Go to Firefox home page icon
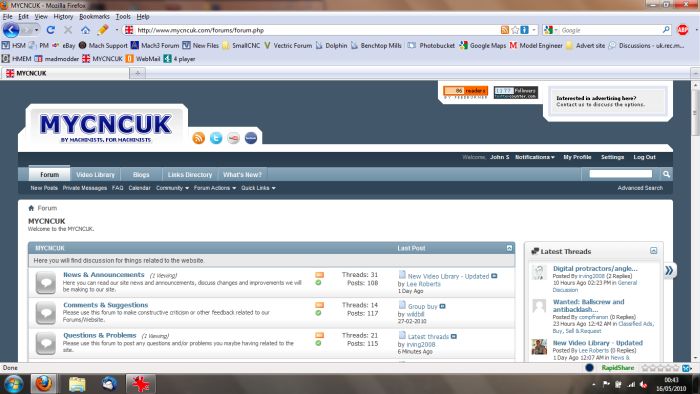This screenshot has width=700, height=394. coord(85,30)
